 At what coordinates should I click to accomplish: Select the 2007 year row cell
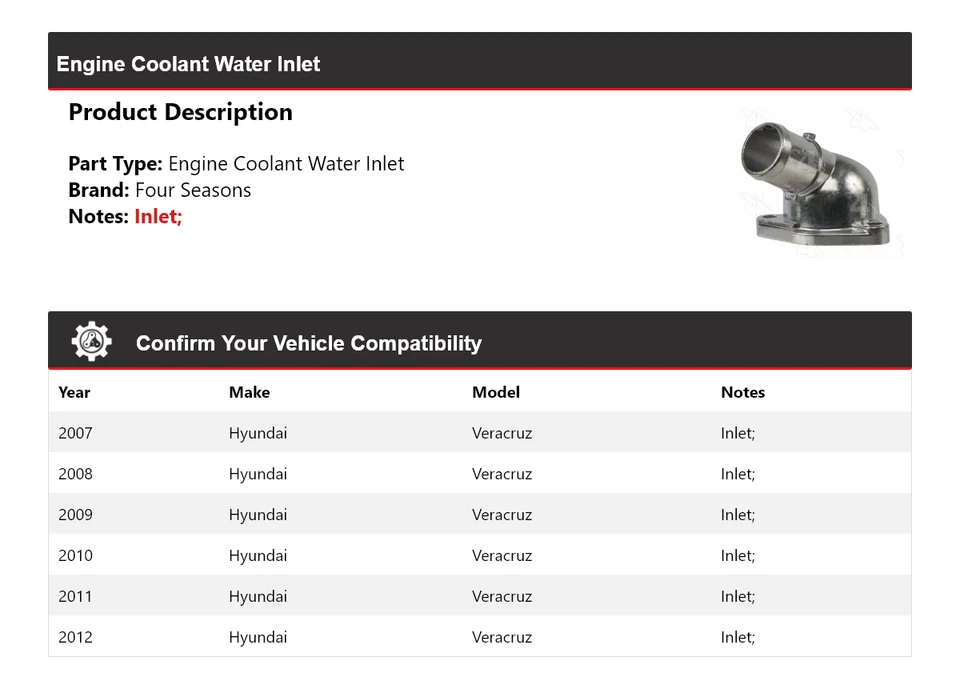75,433
